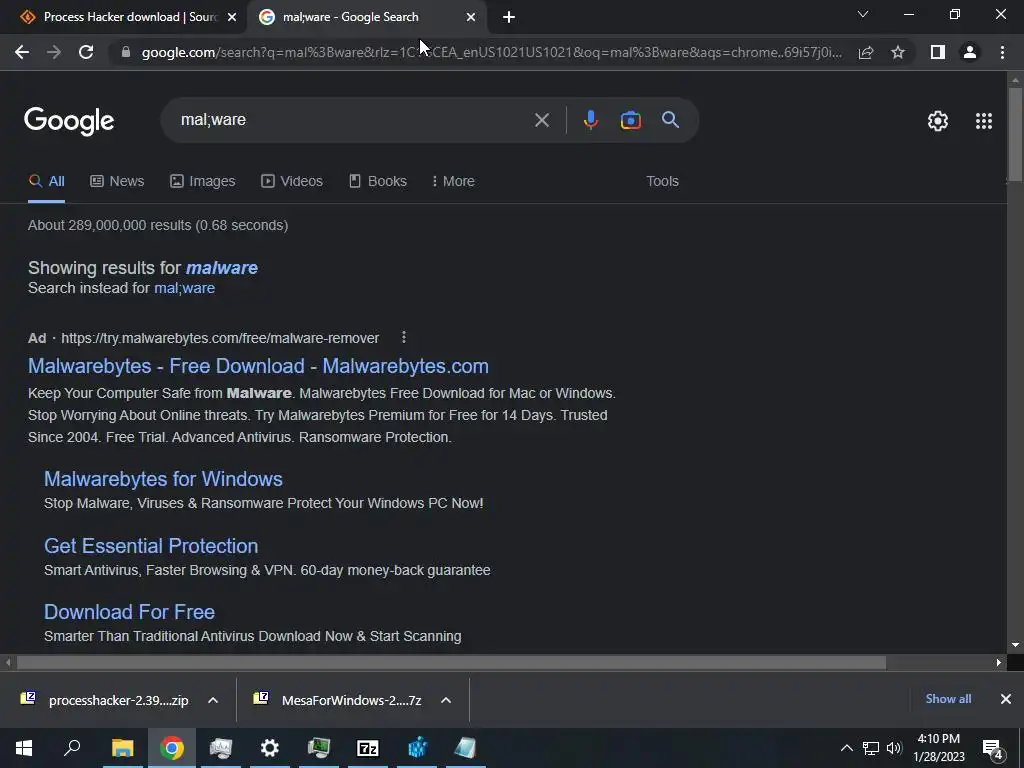
Task: Open Settings gear in taskbar
Action: pos(270,748)
